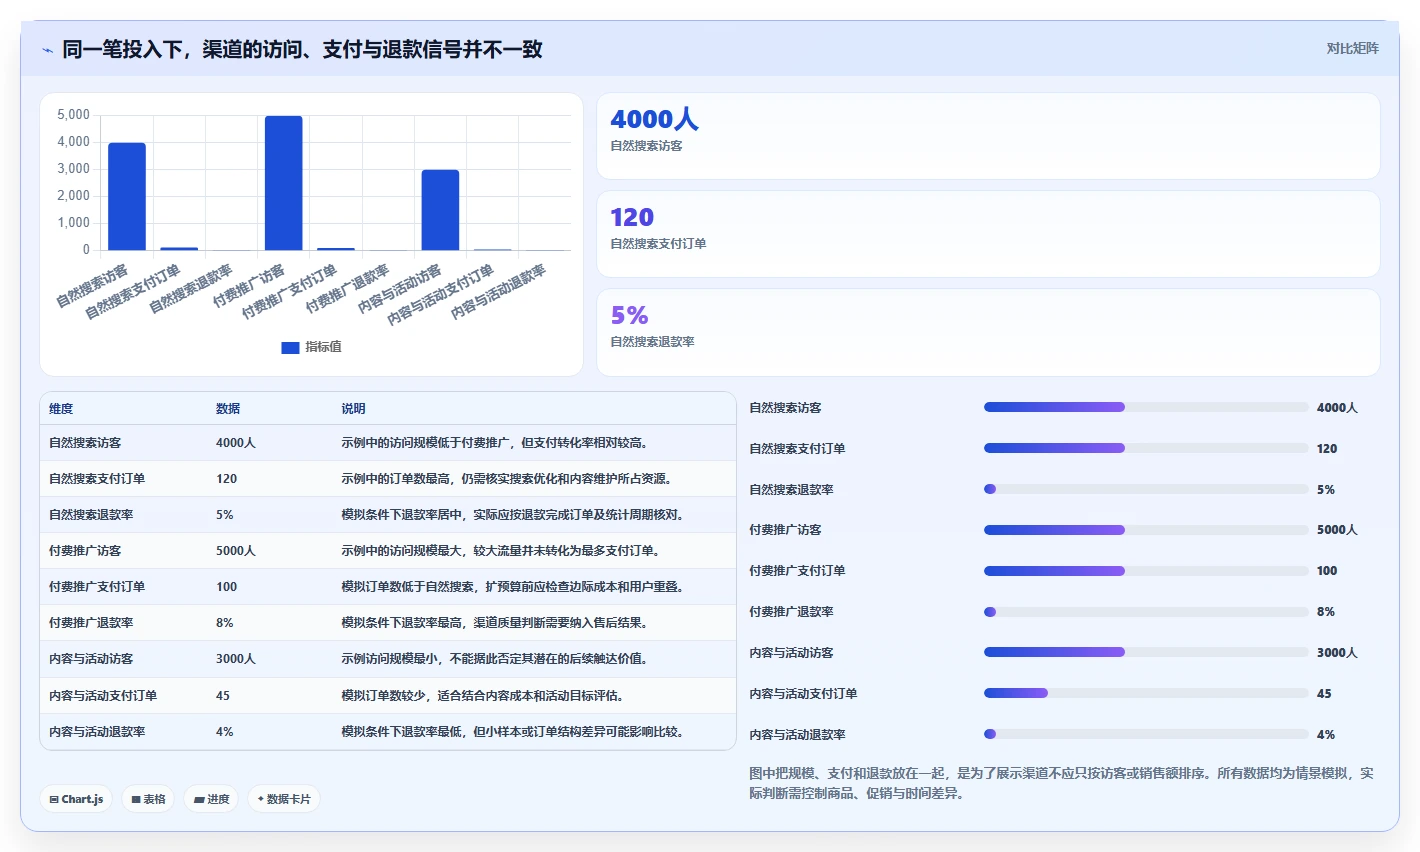Click the 付费推广访客 bar in the chart
This screenshot has width=1420, height=852.
(284, 183)
